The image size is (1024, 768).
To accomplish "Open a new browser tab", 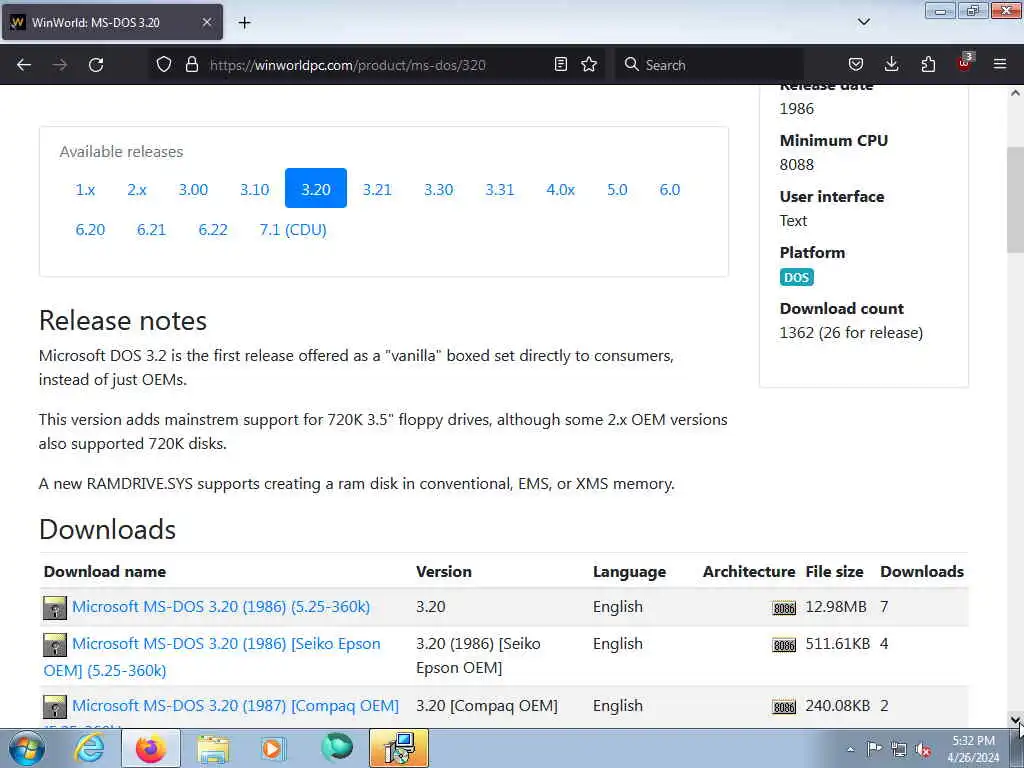I will [244, 23].
